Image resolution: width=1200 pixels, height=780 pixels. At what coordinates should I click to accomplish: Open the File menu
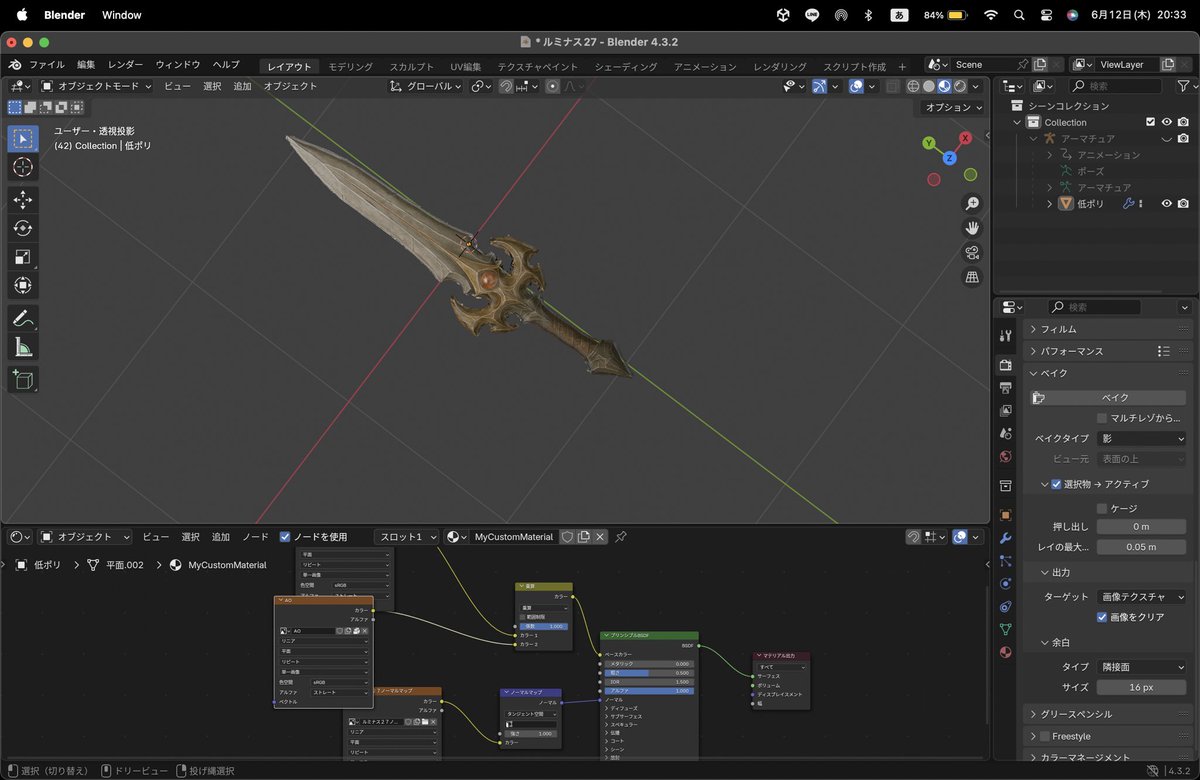47,65
